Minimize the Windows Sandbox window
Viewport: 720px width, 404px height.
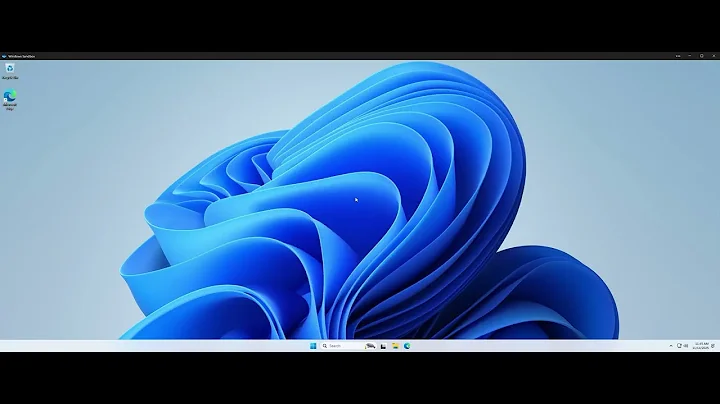click(x=690, y=56)
